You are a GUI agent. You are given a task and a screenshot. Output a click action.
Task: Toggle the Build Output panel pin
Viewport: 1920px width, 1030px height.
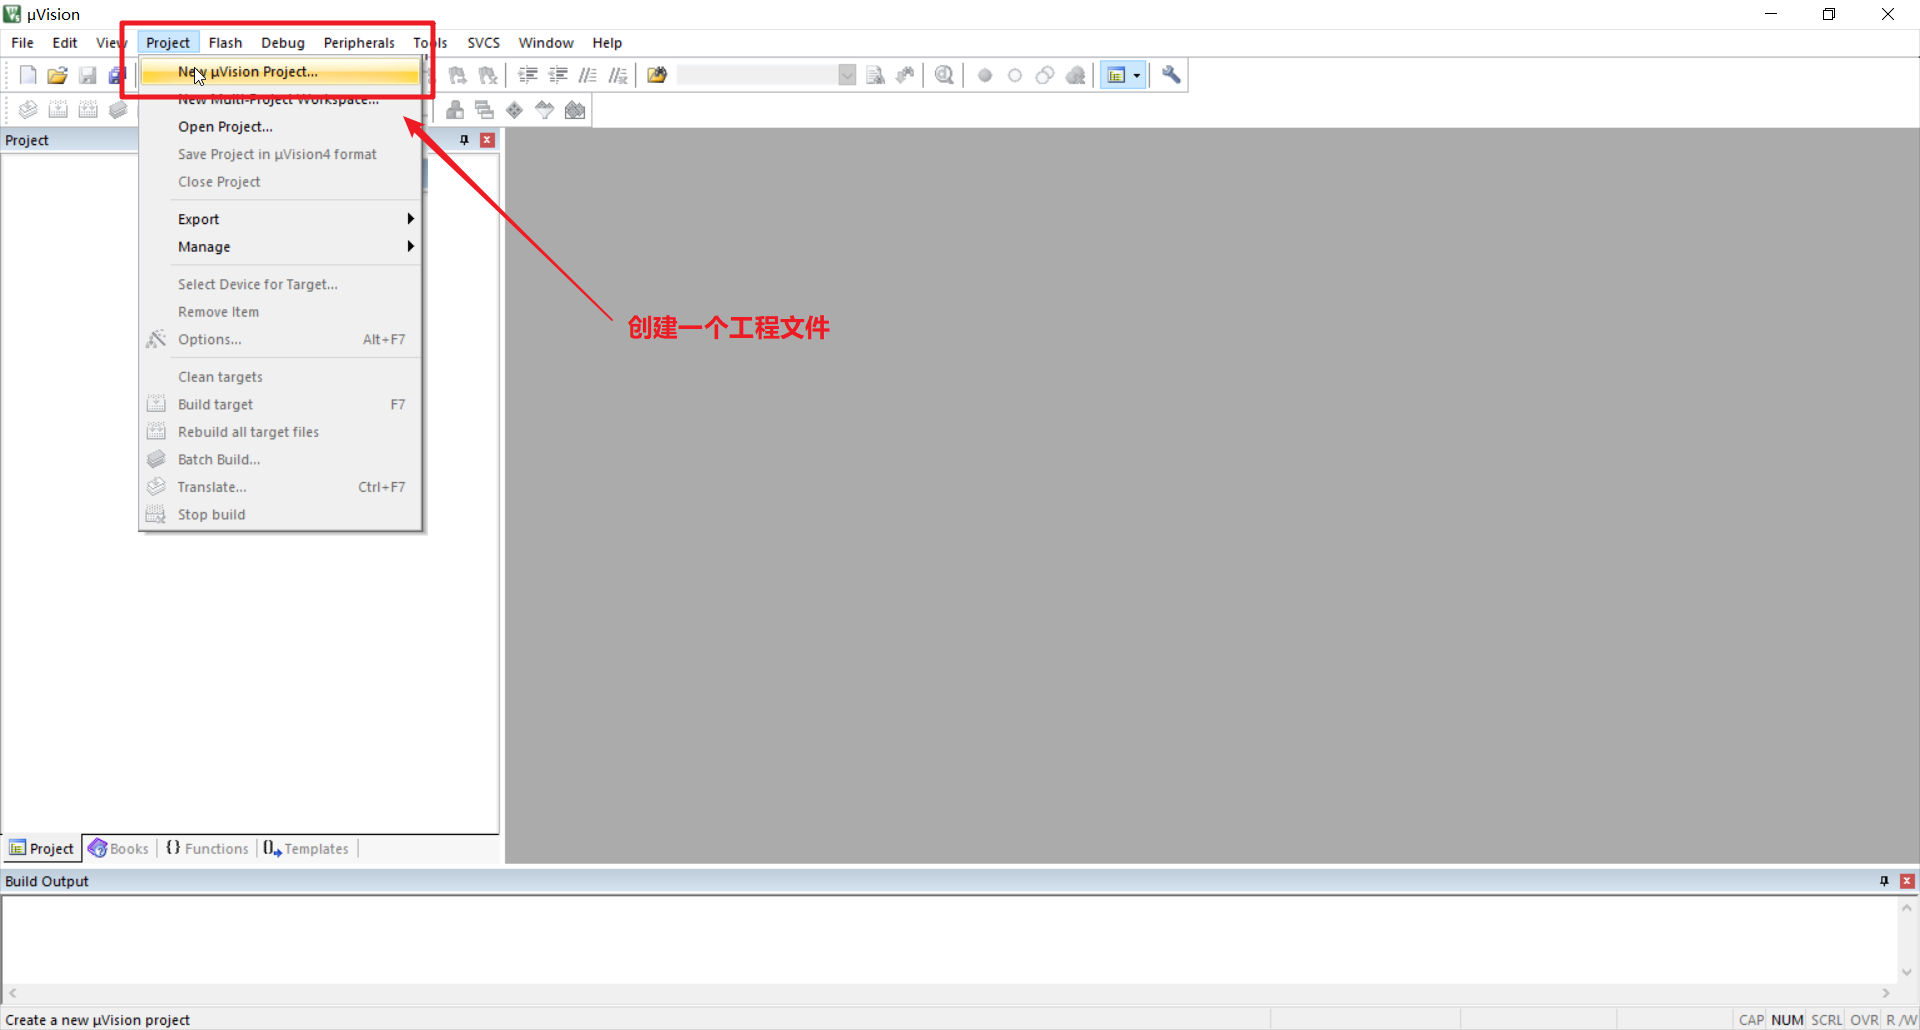1884,881
